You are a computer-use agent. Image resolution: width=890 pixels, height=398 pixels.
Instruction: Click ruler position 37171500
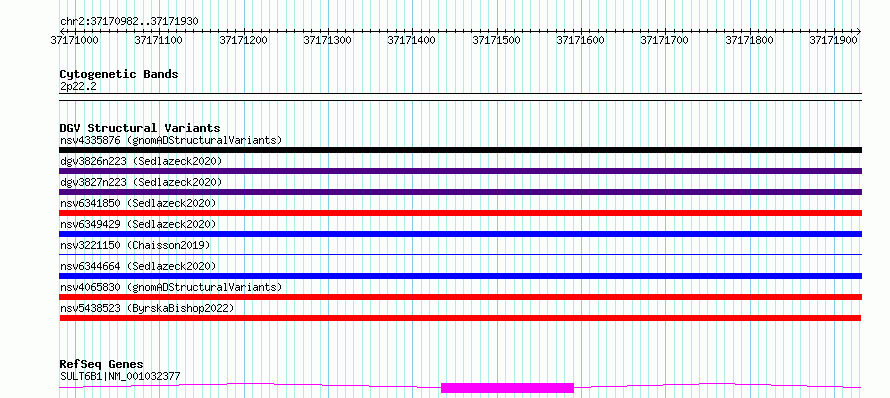click(x=496, y=41)
